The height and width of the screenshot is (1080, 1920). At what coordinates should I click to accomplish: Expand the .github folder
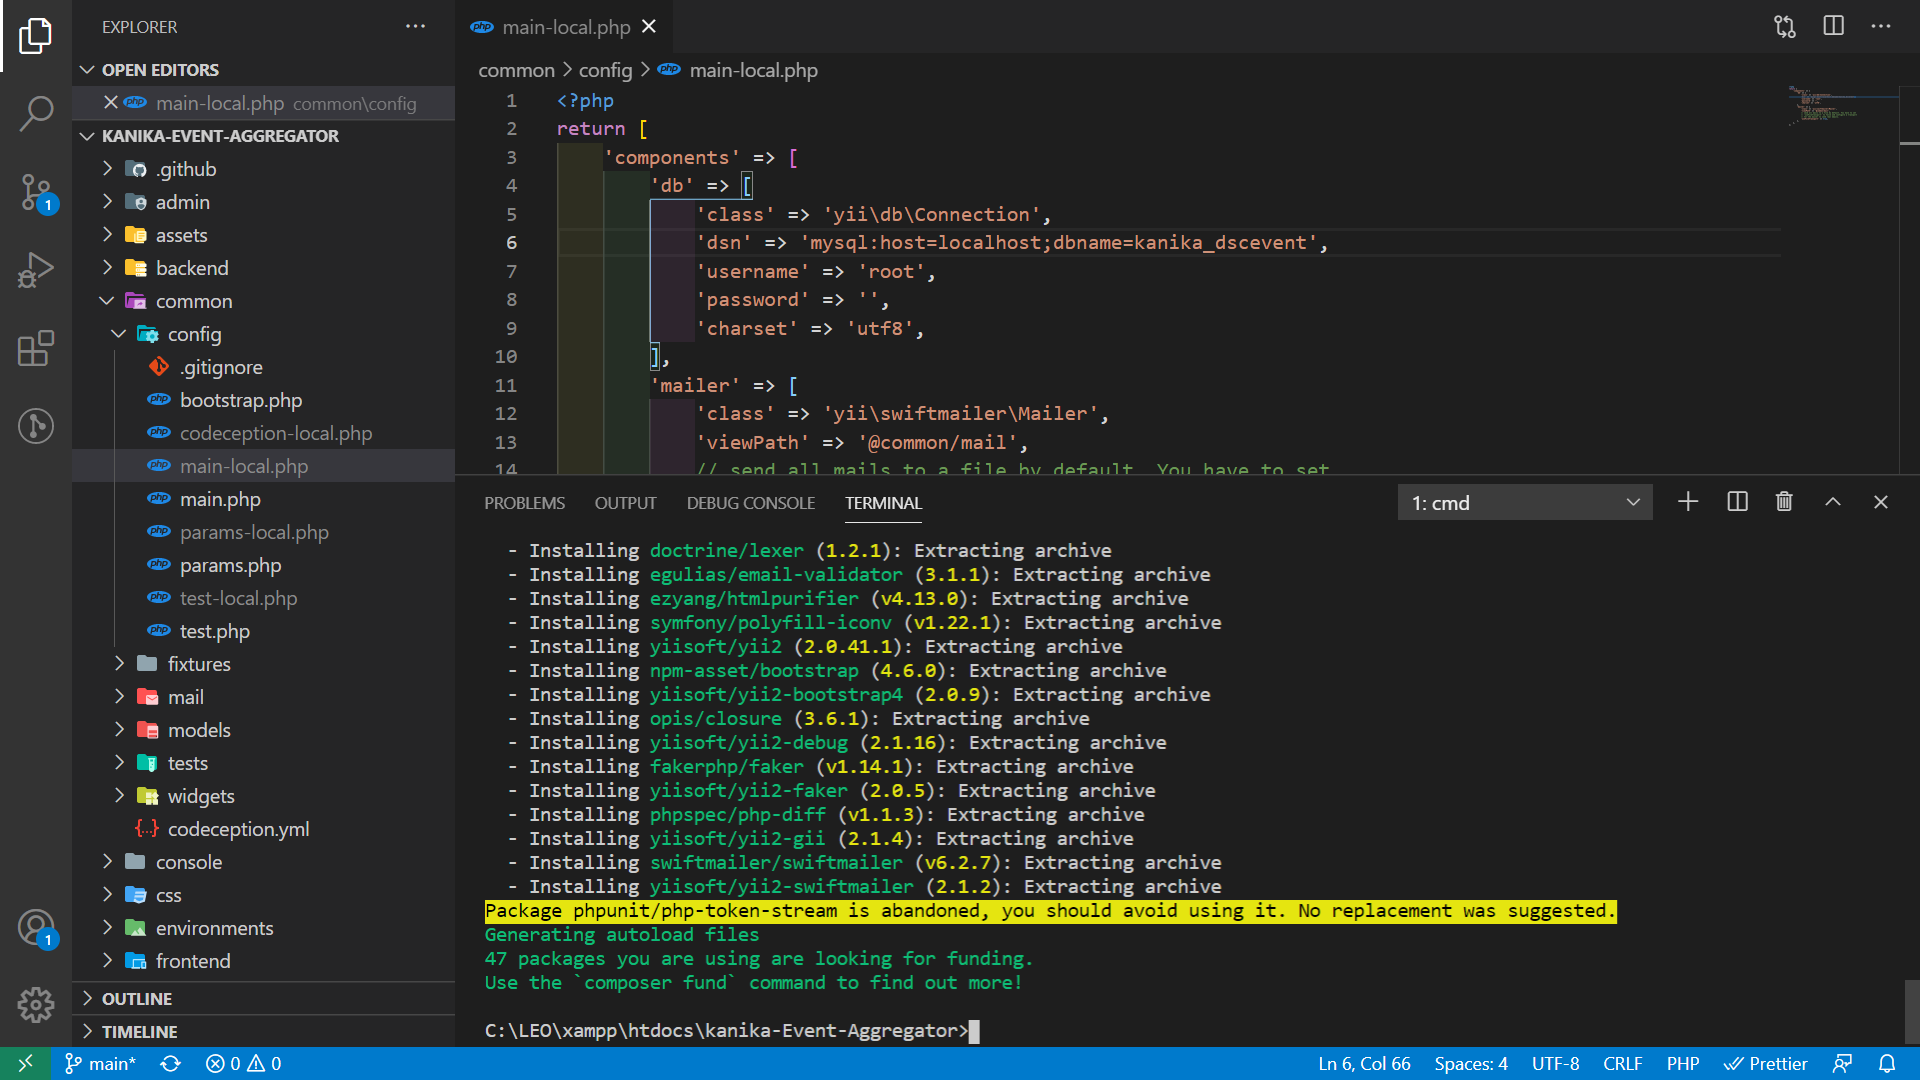coord(264,169)
